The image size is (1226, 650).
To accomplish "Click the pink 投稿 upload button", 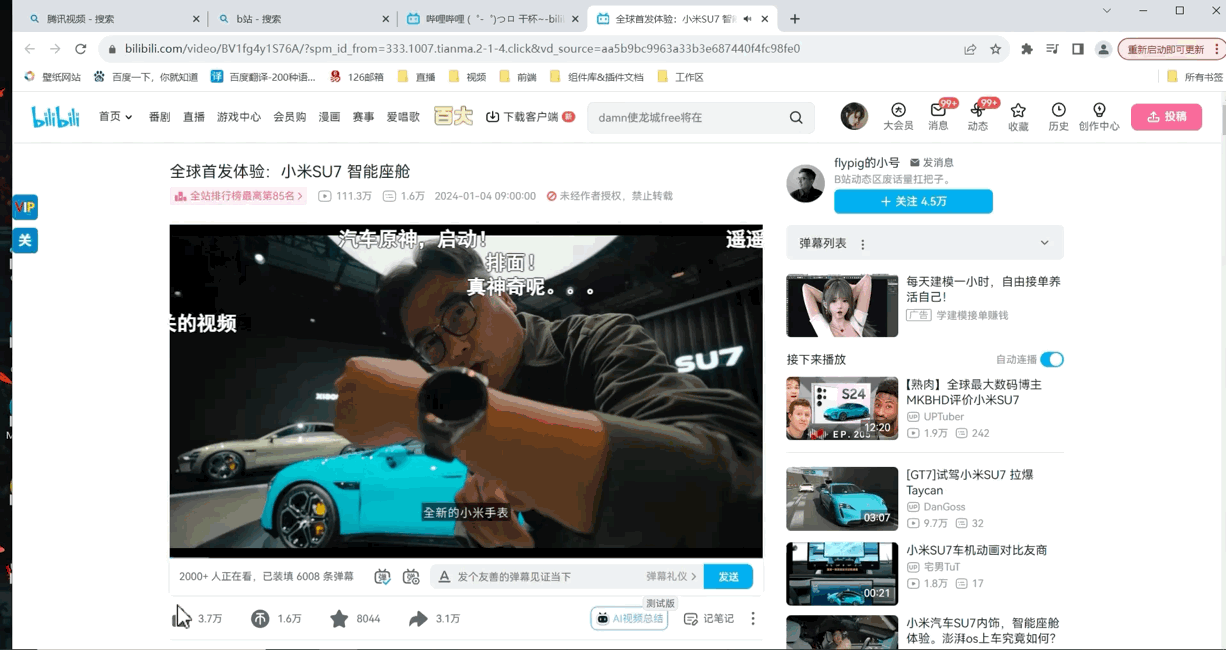I will coord(1166,117).
